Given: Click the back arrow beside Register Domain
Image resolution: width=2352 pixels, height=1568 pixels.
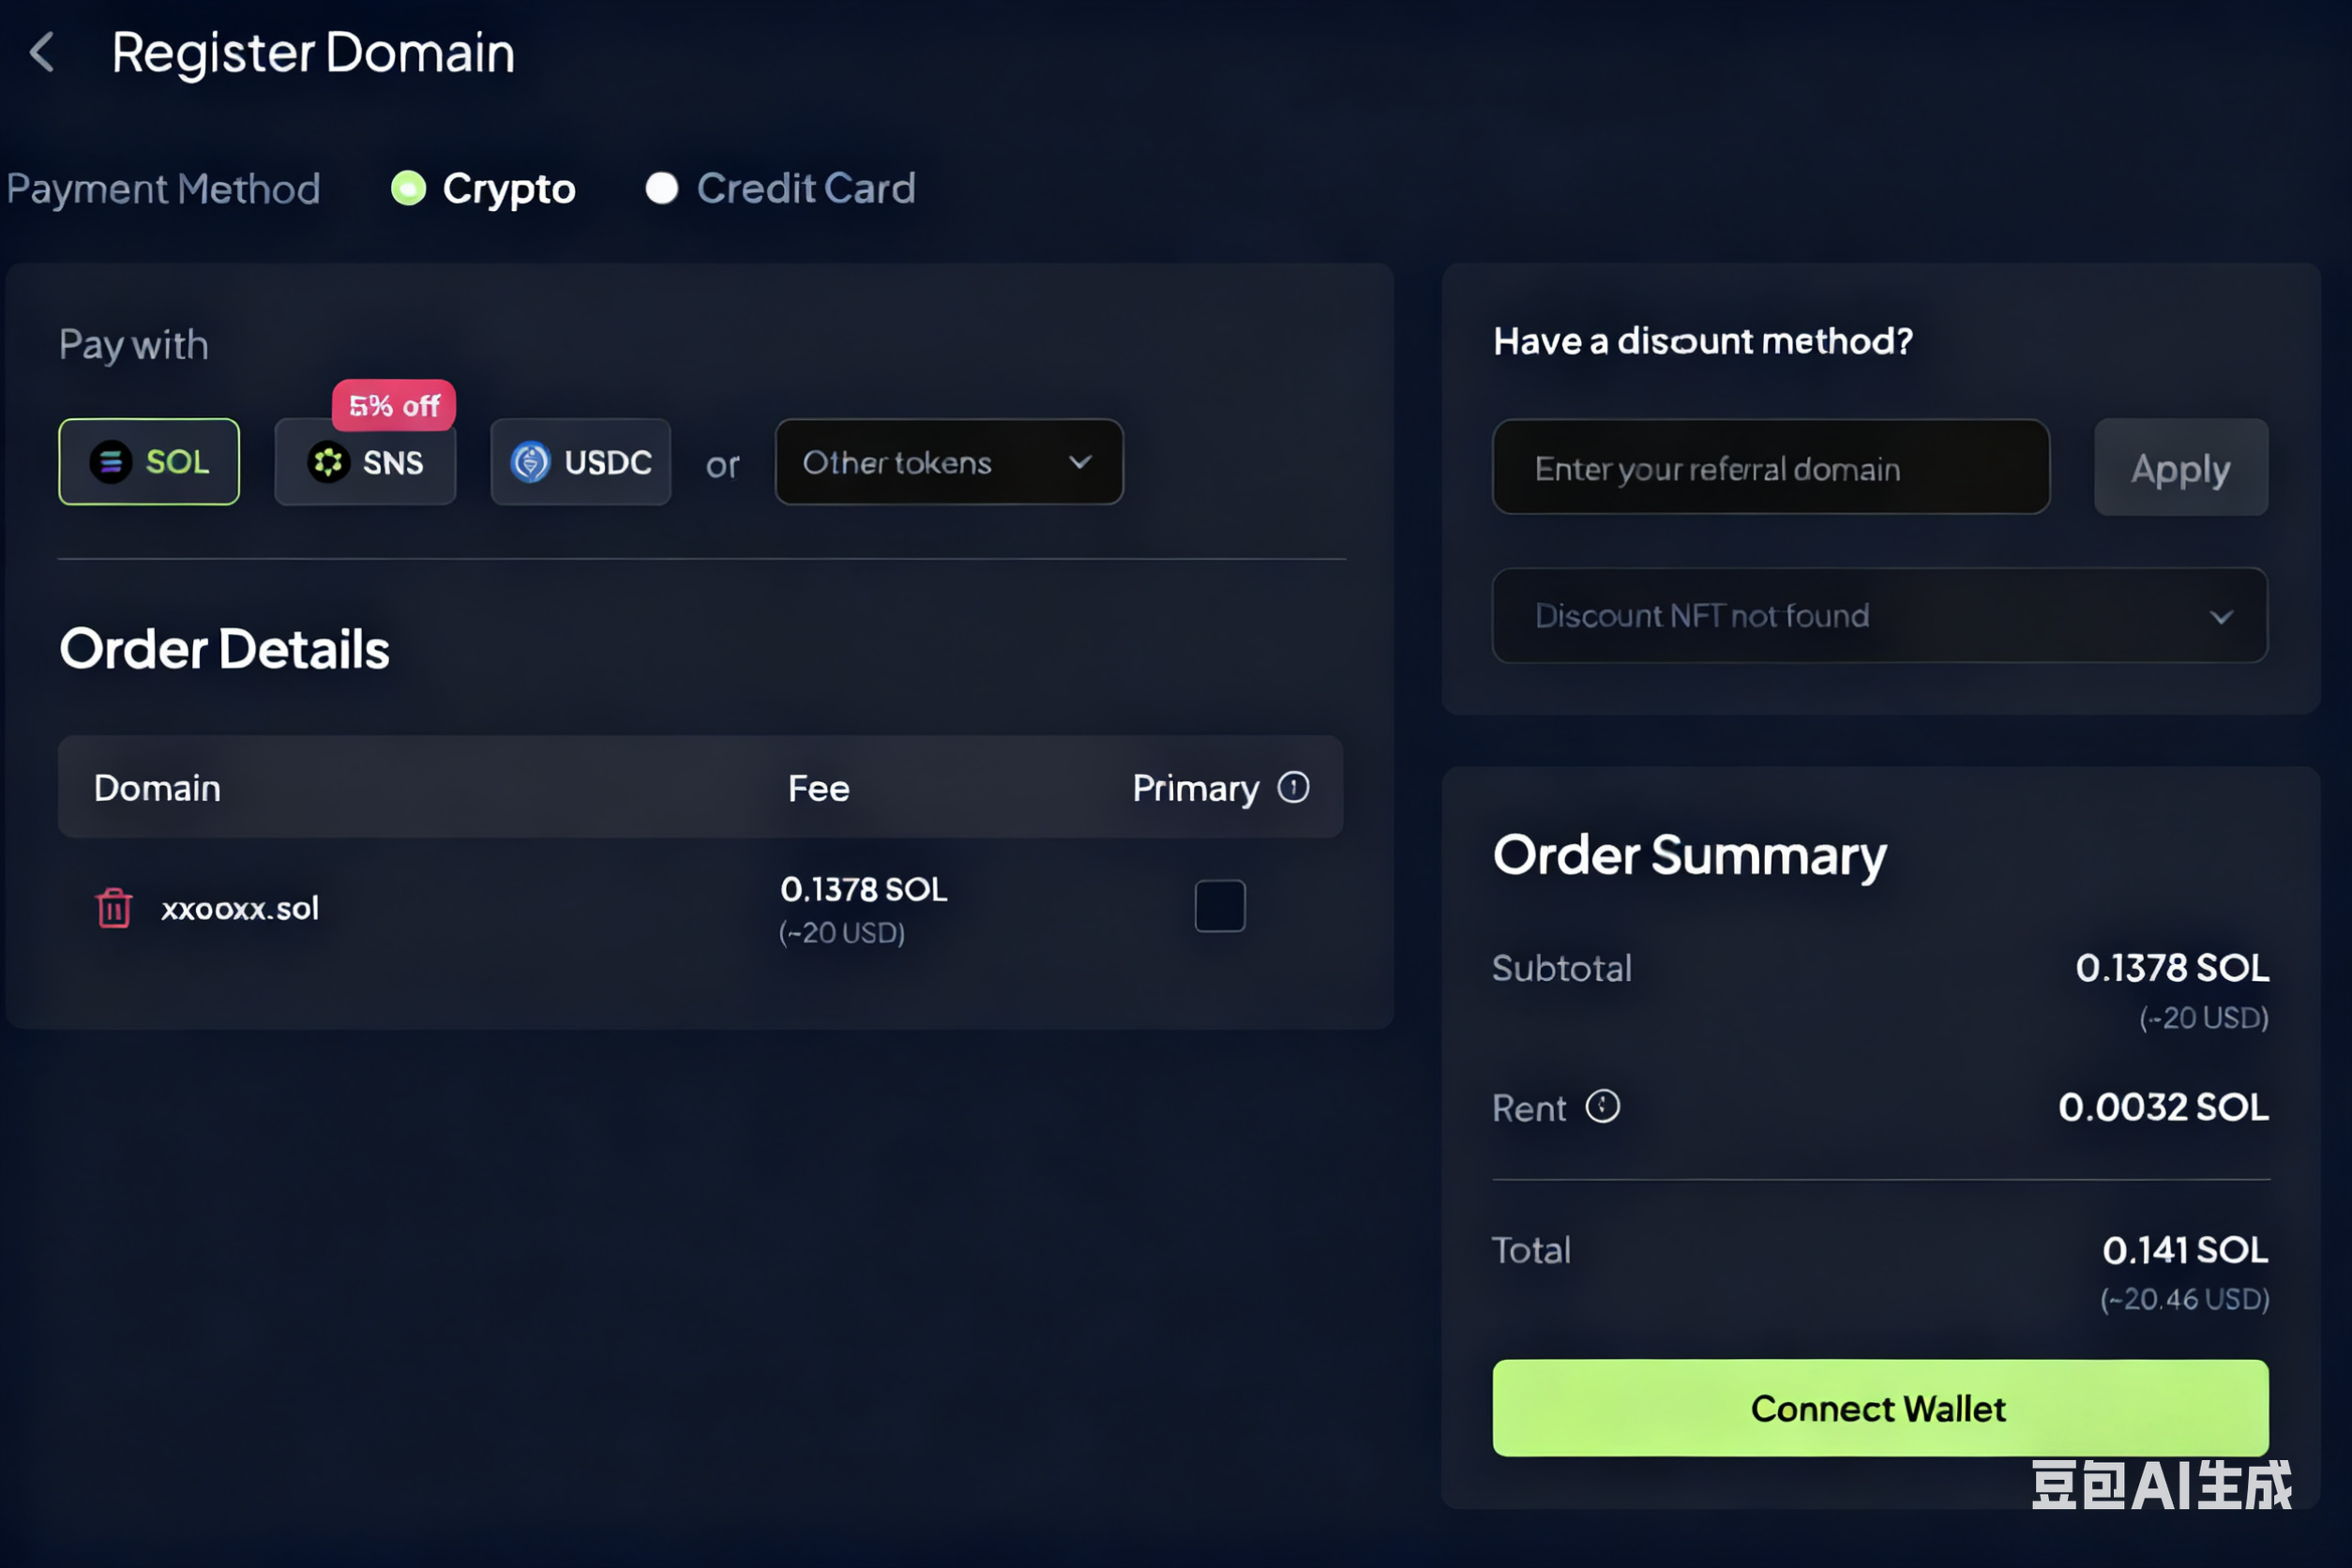Looking at the screenshot, I should pyautogui.click(x=42, y=52).
